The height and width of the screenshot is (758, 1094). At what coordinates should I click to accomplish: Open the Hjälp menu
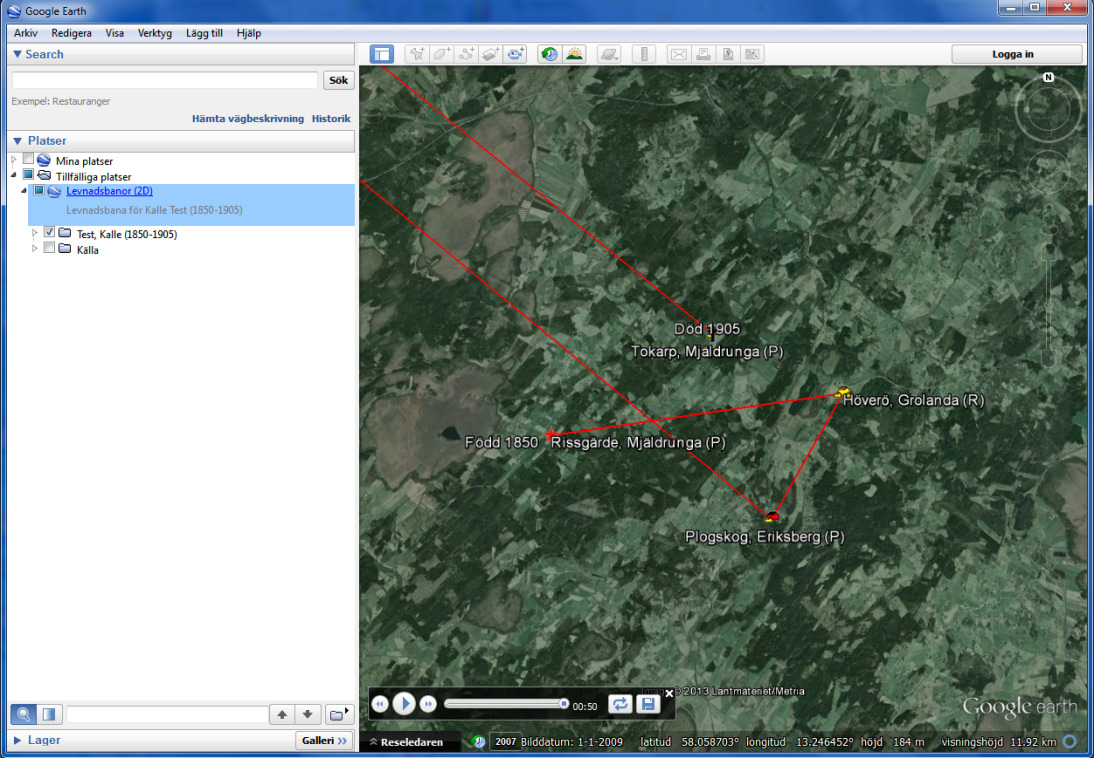[248, 33]
